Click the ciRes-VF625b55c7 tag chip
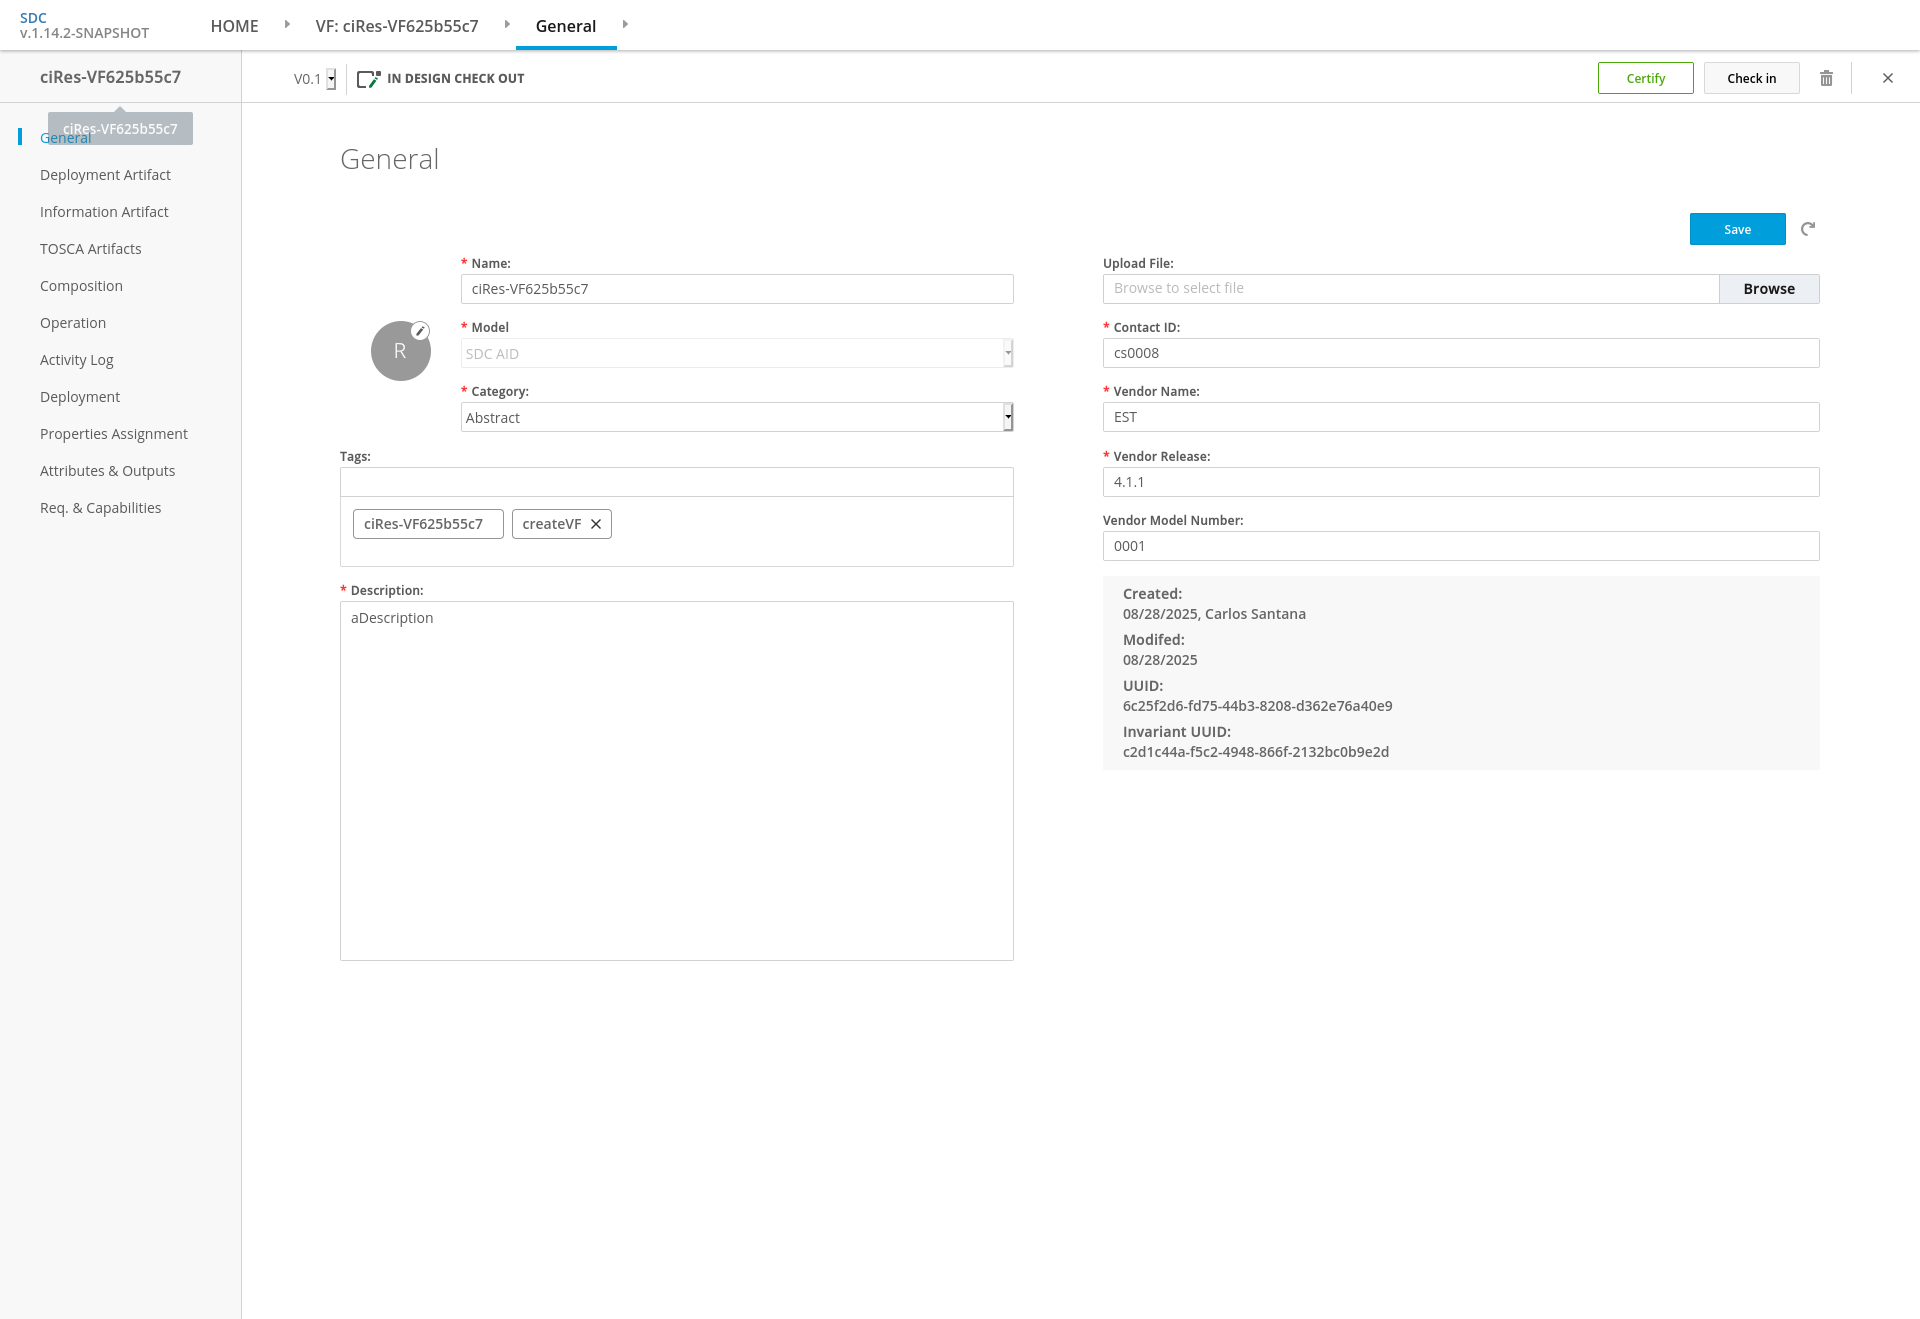The image size is (1920, 1319). 428,524
